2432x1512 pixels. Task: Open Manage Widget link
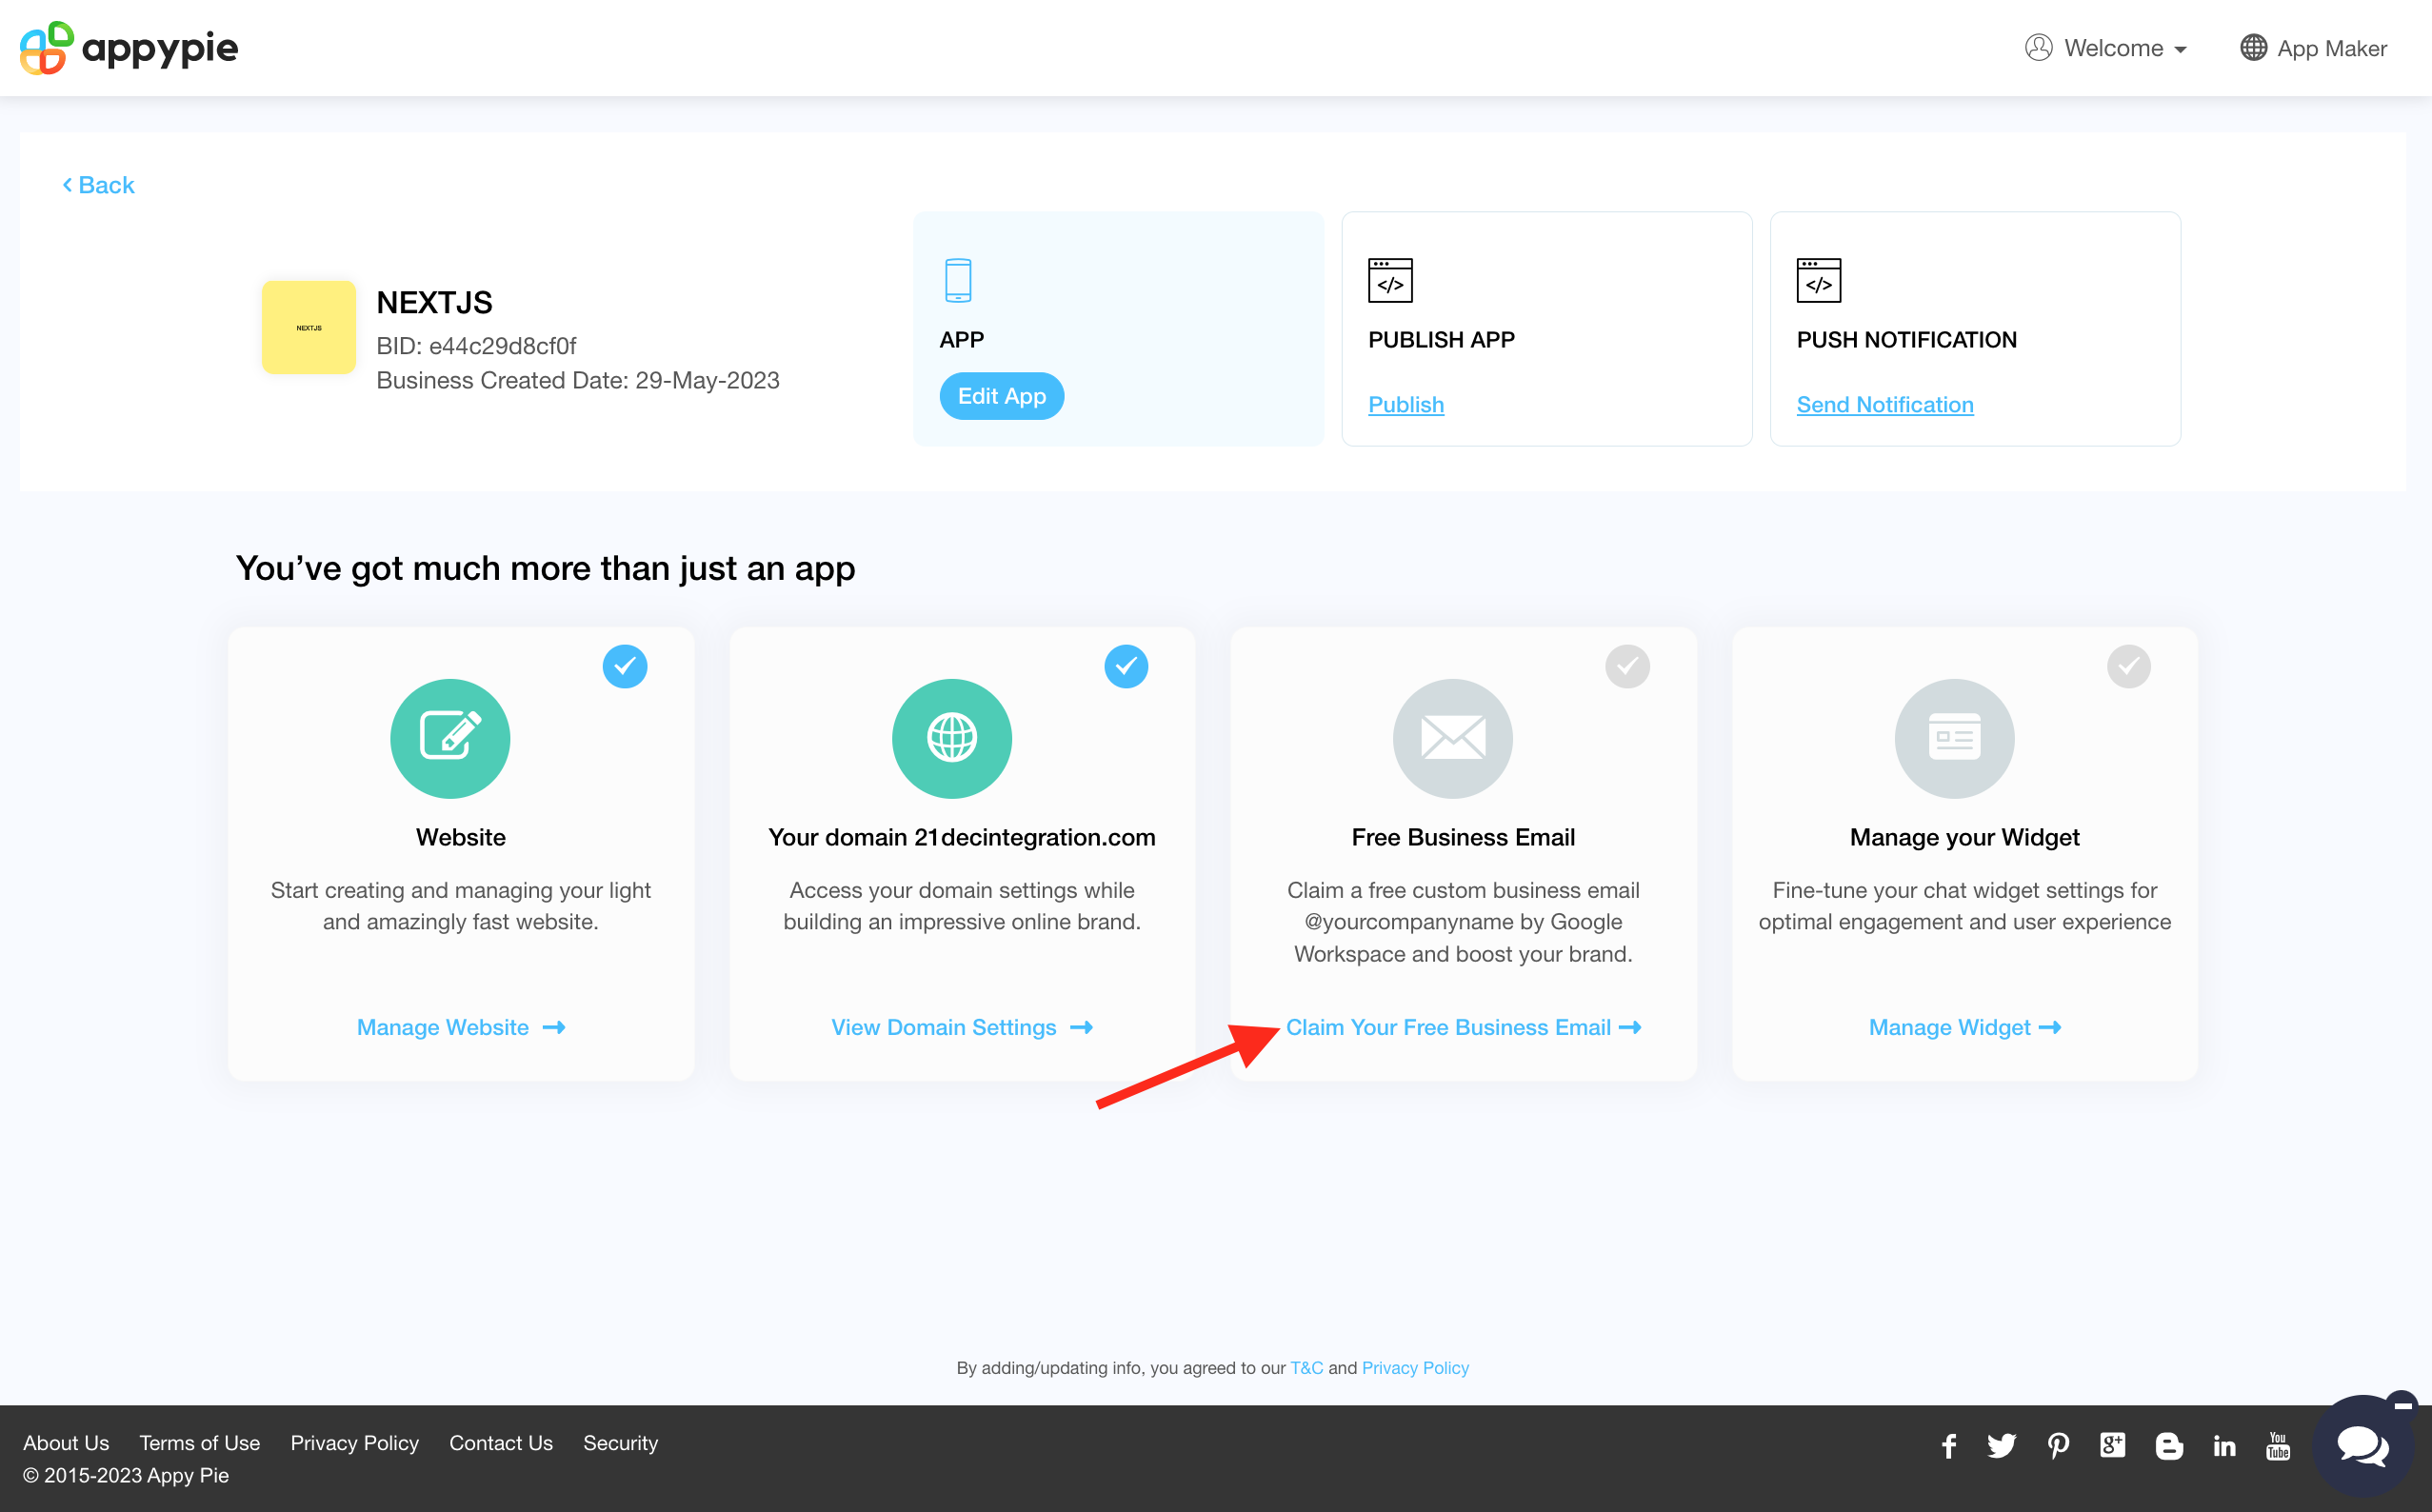click(x=1965, y=1028)
